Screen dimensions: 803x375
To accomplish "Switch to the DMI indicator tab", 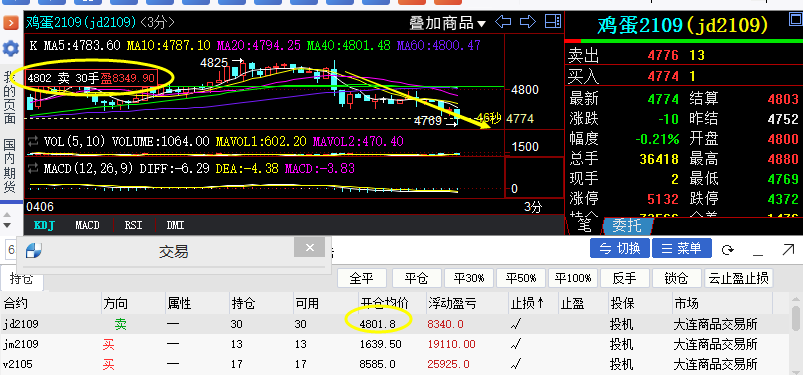I will click(175, 225).
